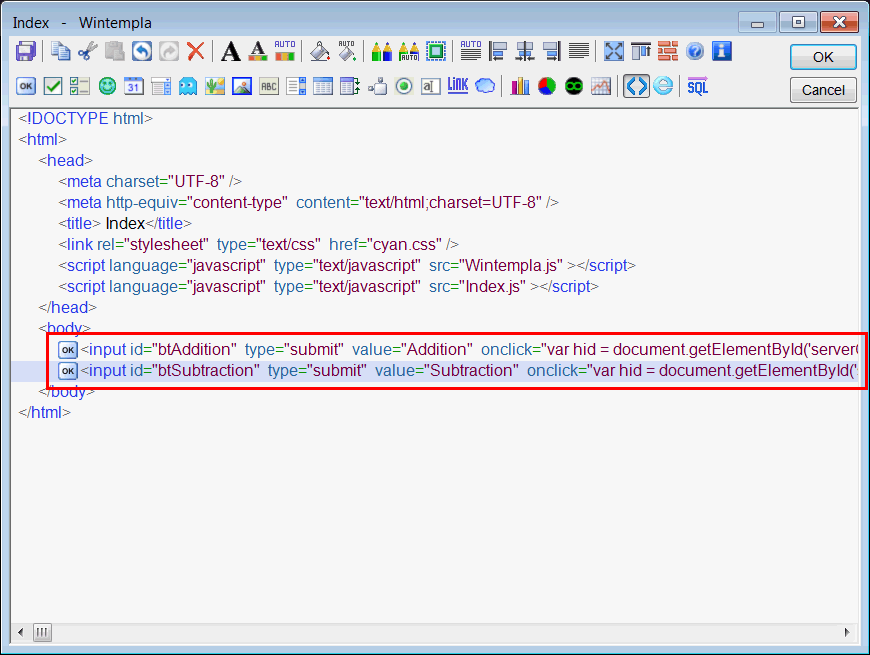870x655 pixels.
Task: Click the Cut scissors icon
Action: (x=87, y=52)
